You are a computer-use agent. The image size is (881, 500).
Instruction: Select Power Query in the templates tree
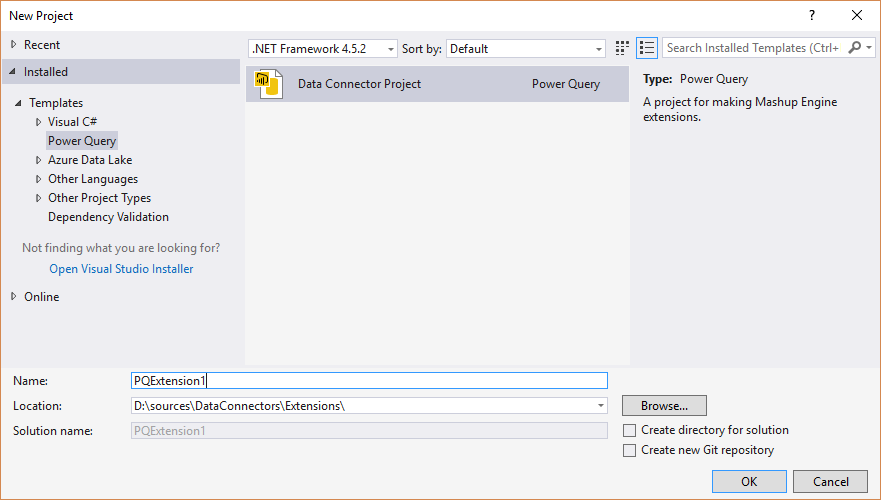(82, 141)
